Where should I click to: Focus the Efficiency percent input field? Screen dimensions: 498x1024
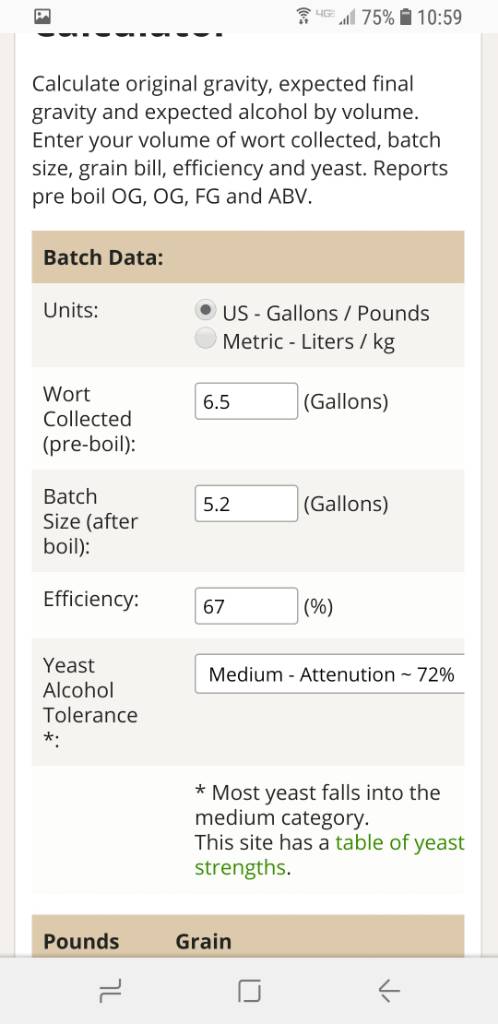point(246,606)
